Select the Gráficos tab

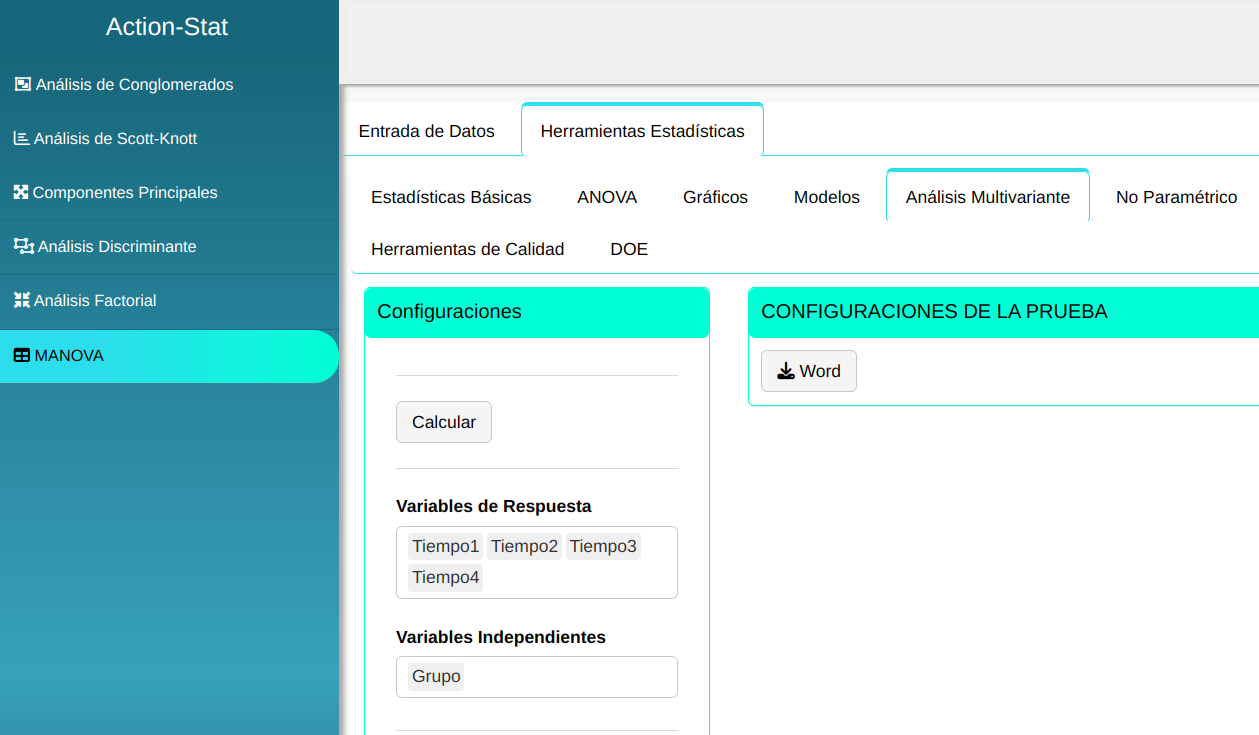[x=715, y=197]
